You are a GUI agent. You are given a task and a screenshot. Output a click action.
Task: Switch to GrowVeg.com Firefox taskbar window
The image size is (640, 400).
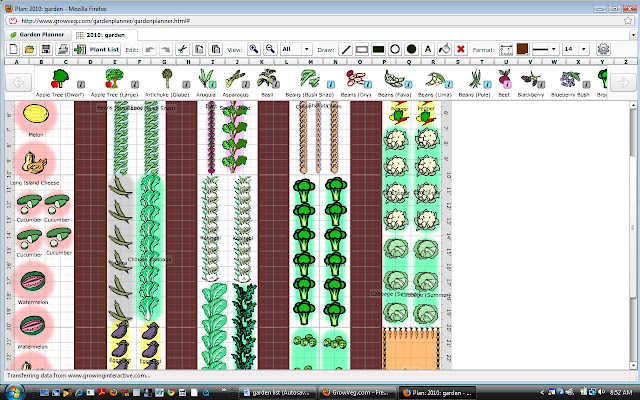pyautogui.click(x=357, y=393)
